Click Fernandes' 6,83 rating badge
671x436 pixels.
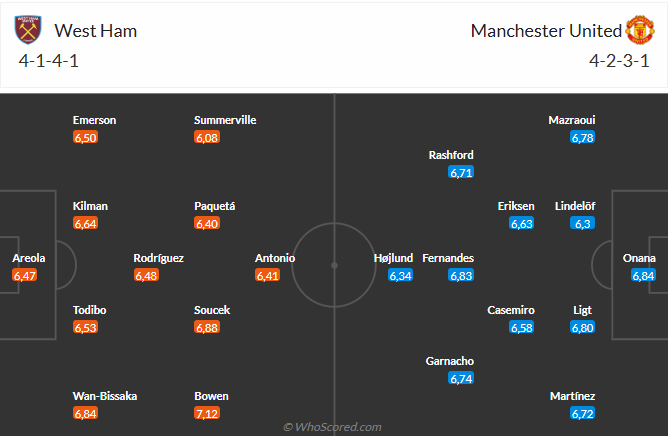coord(461,275)
